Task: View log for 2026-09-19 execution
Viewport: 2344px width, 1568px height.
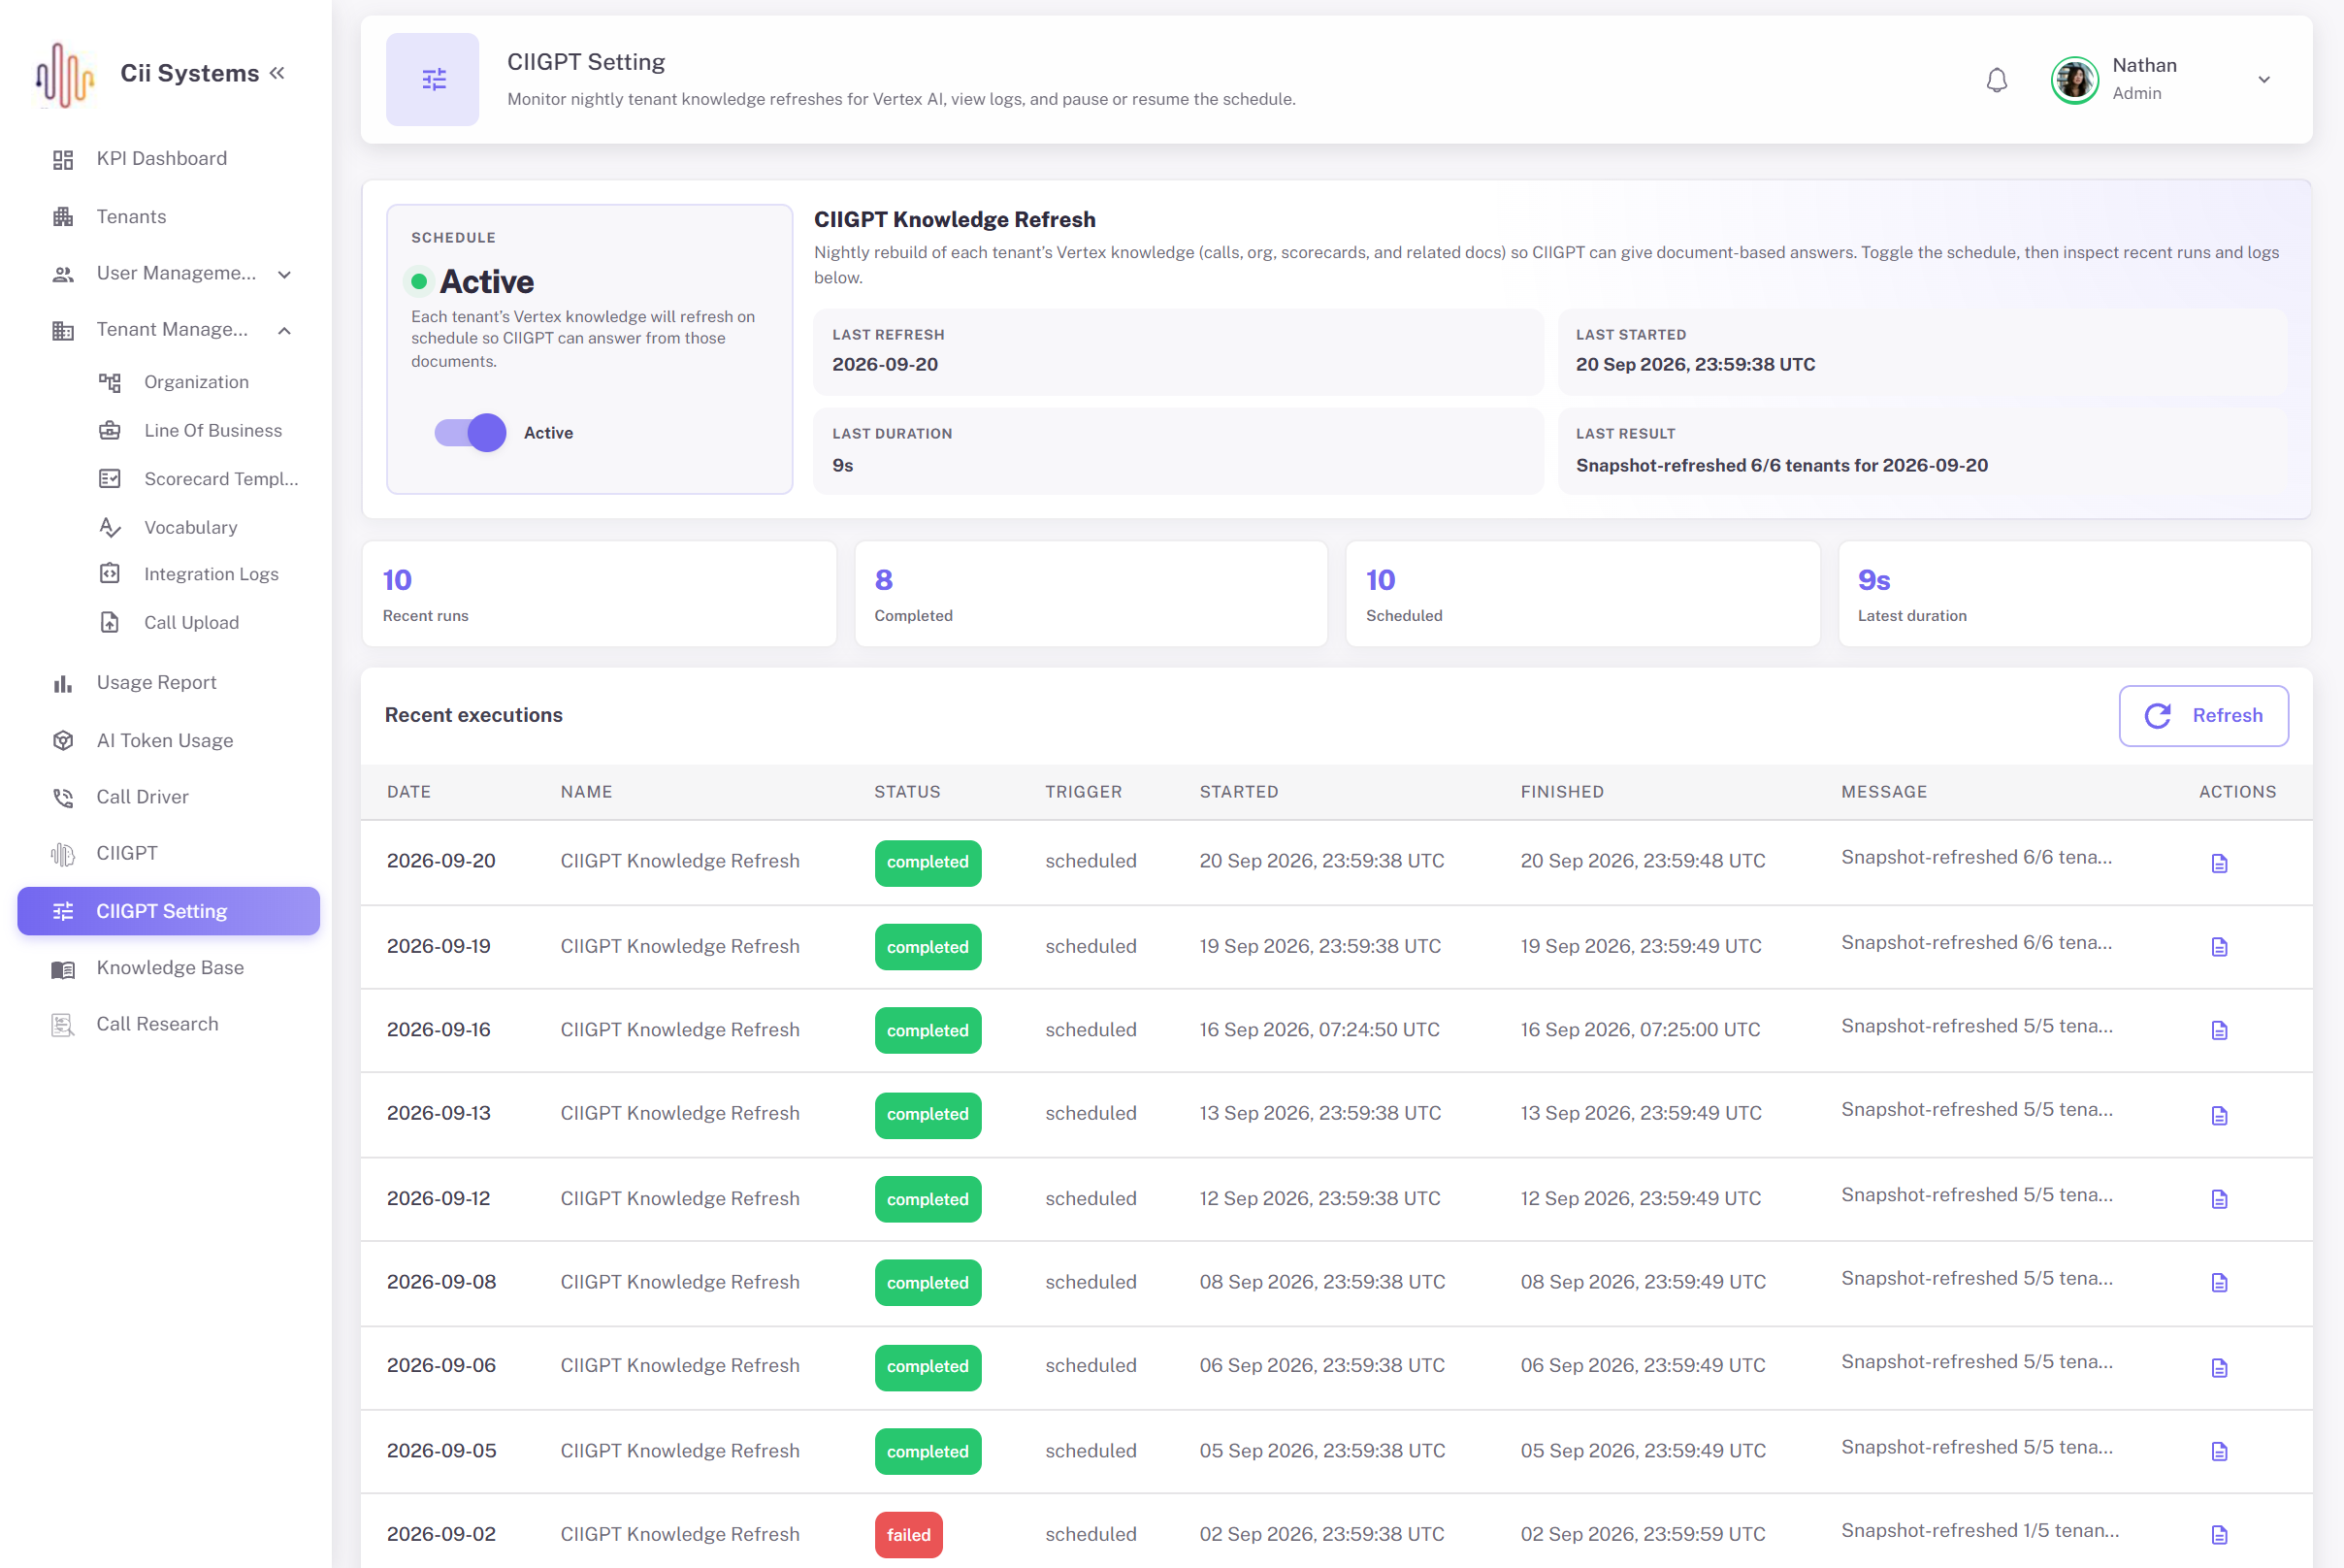Action: [2219, 948]
